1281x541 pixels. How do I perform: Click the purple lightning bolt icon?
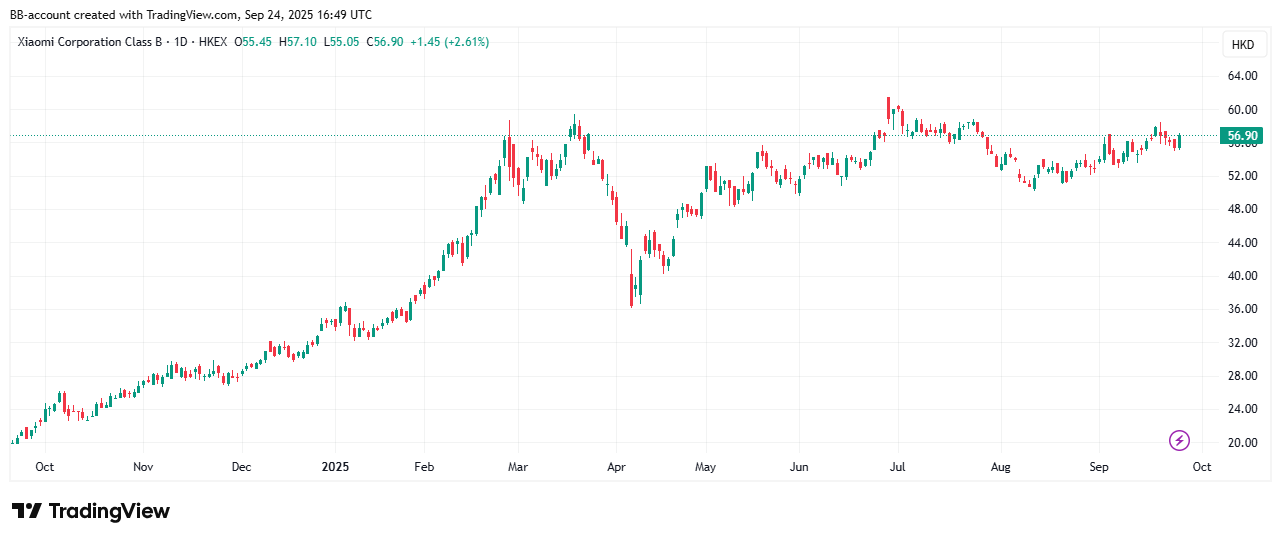1179,440
